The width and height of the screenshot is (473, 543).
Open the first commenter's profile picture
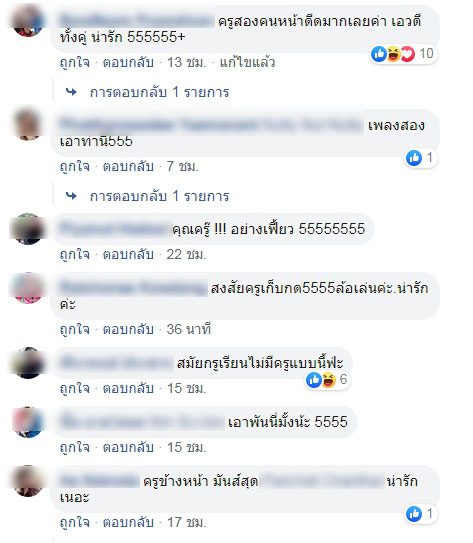point(28,21)
